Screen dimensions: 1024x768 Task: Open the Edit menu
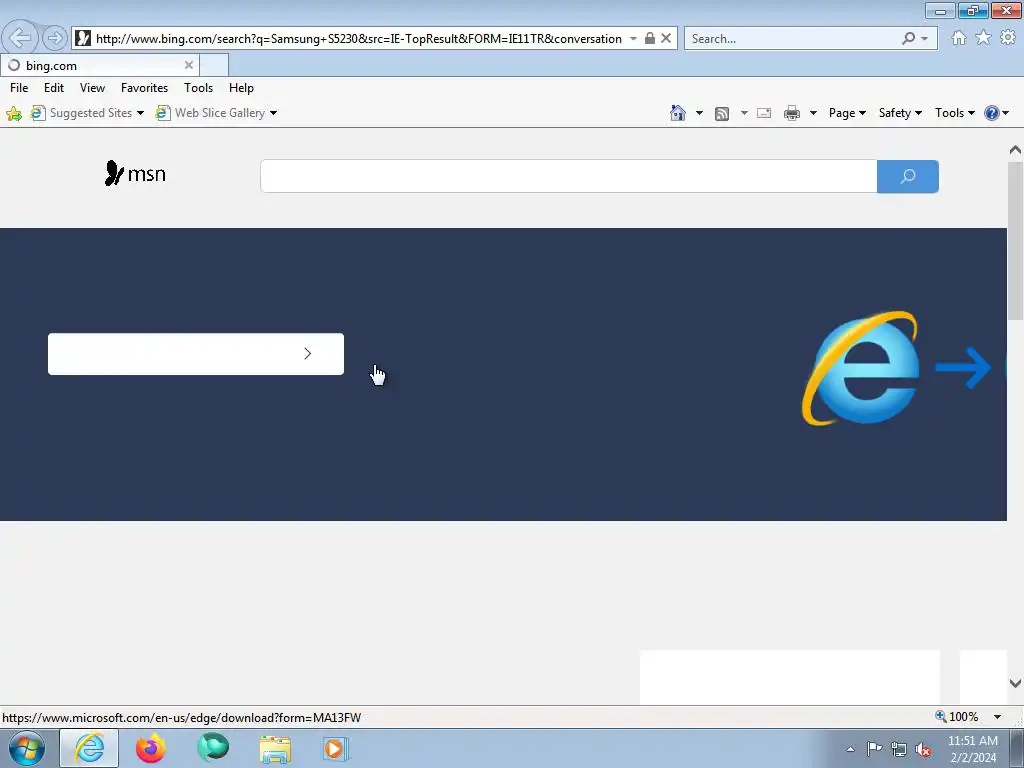point(54,88)
